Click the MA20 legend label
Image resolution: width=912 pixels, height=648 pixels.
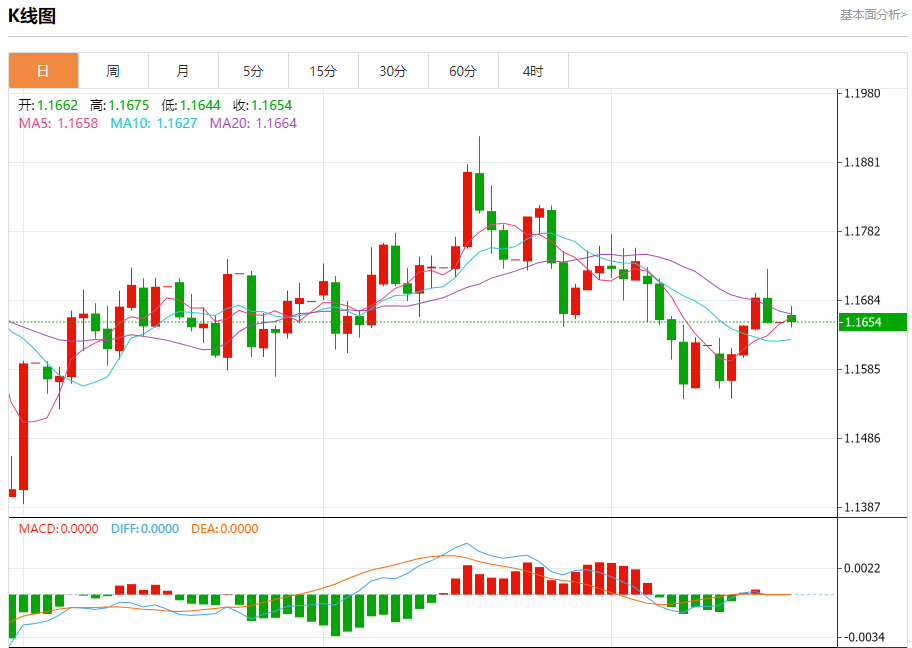[x=253, y=123]
